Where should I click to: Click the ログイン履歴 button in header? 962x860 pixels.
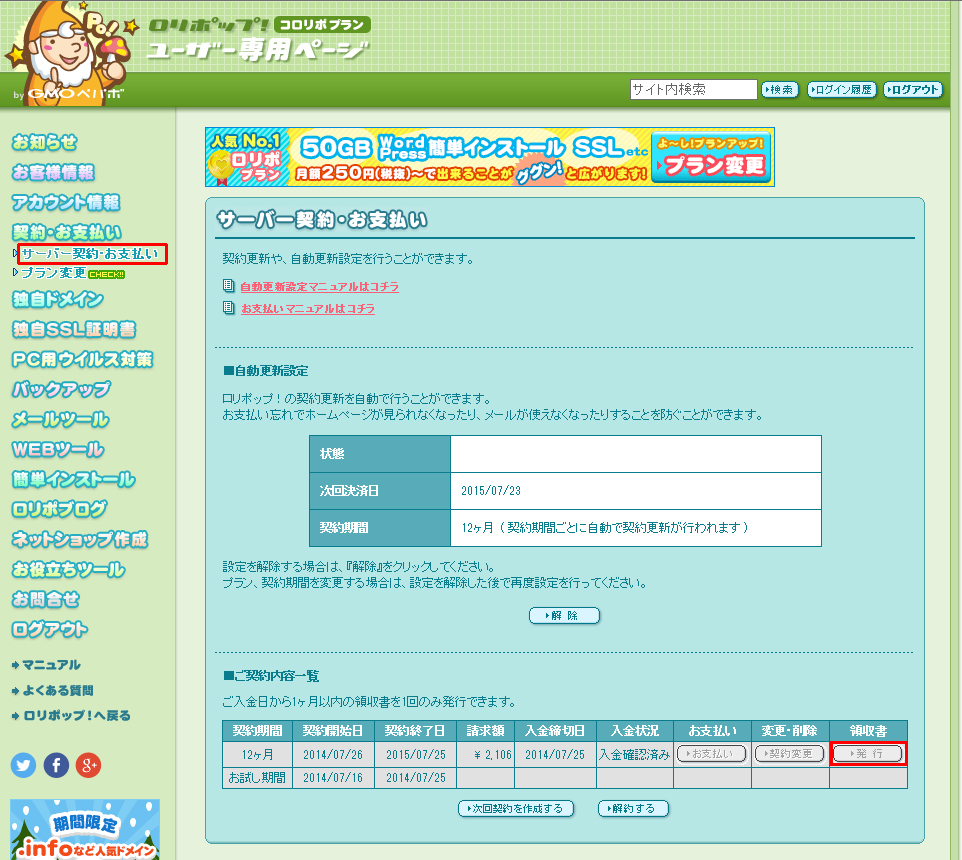click(841, 90)
